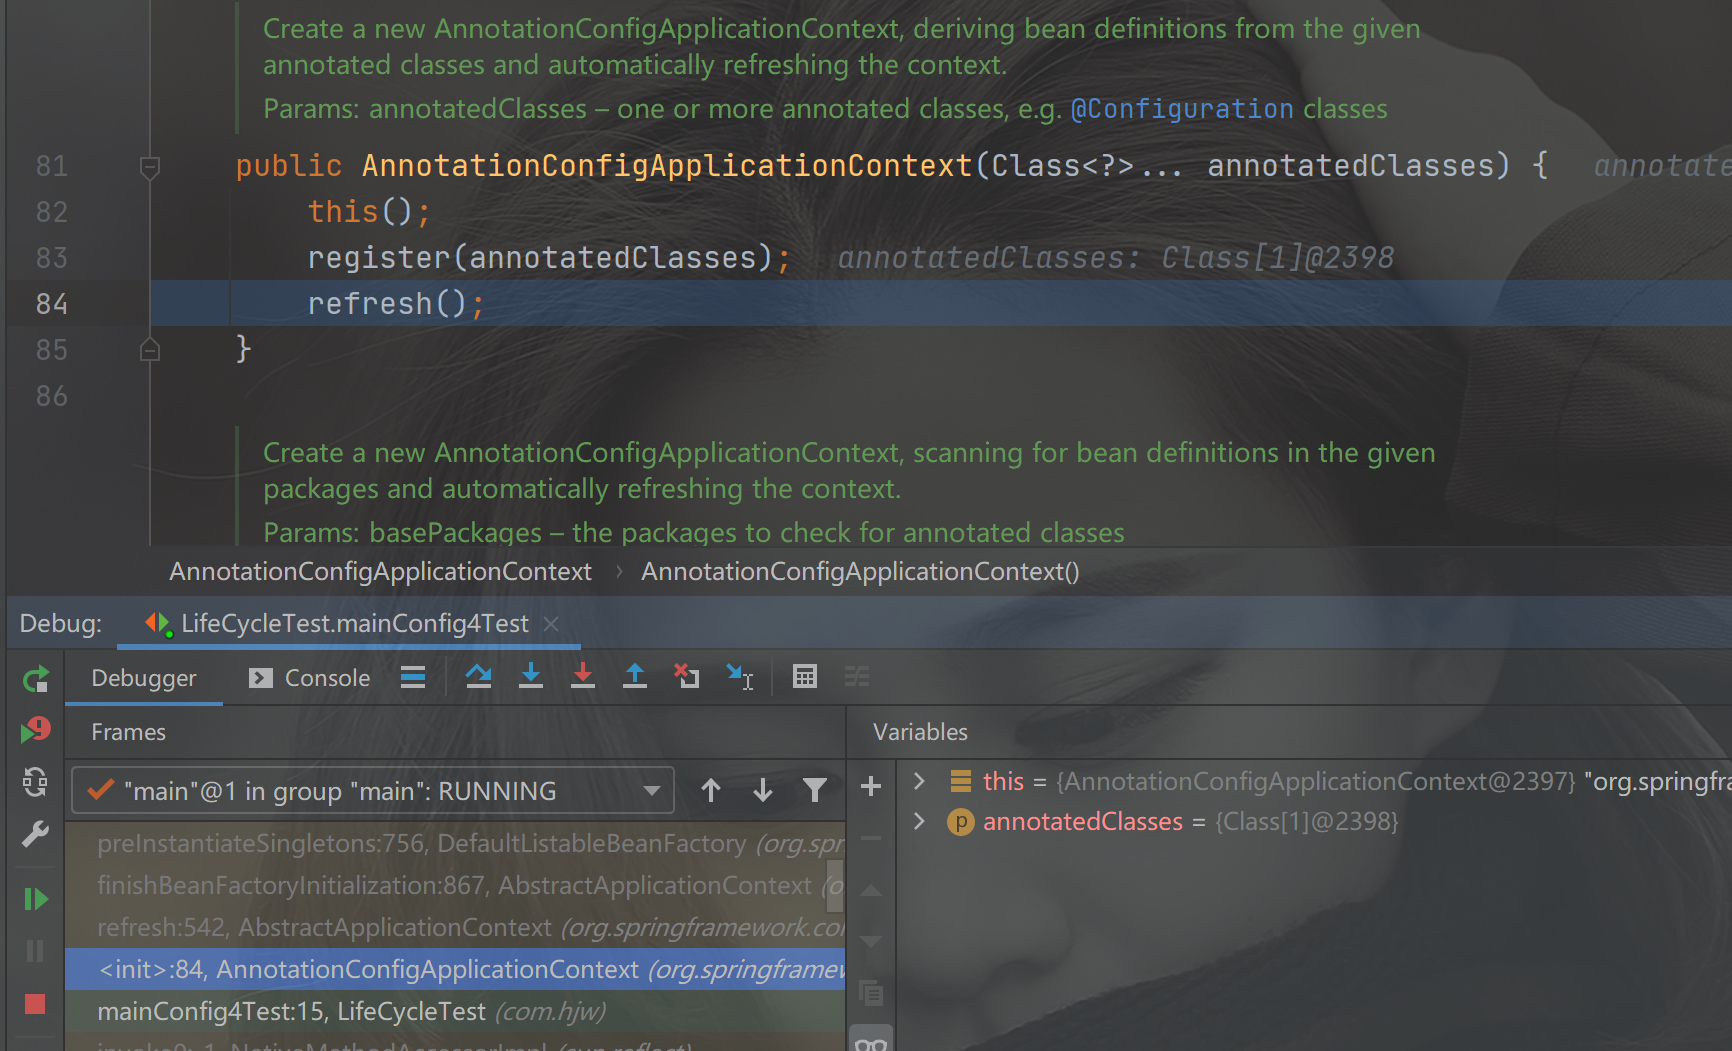Select <init>:84 AnnotationConfigApplicationContext frame
Screen dimensions: 1732x1051
(455, 970)
